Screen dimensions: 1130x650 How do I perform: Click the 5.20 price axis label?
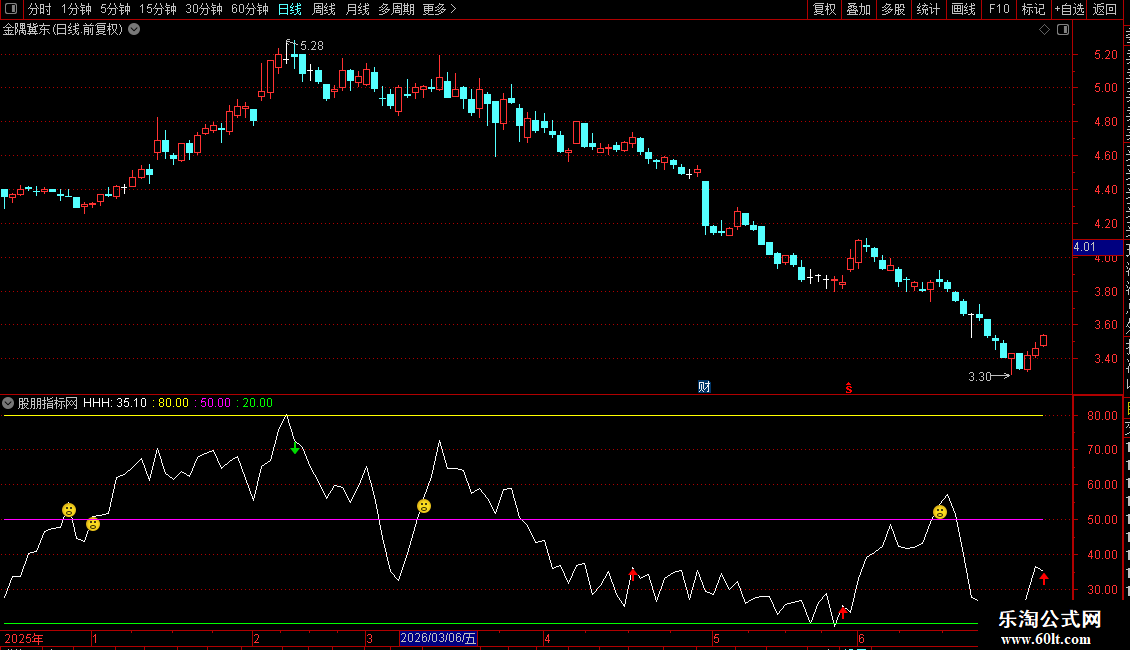pos(1105,55)
